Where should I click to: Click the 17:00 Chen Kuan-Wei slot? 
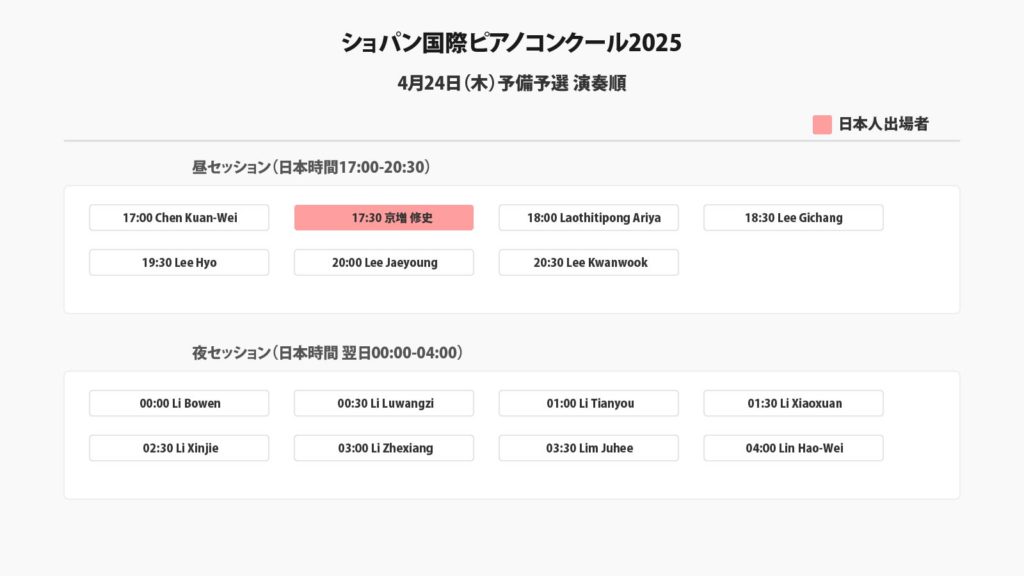179,218
